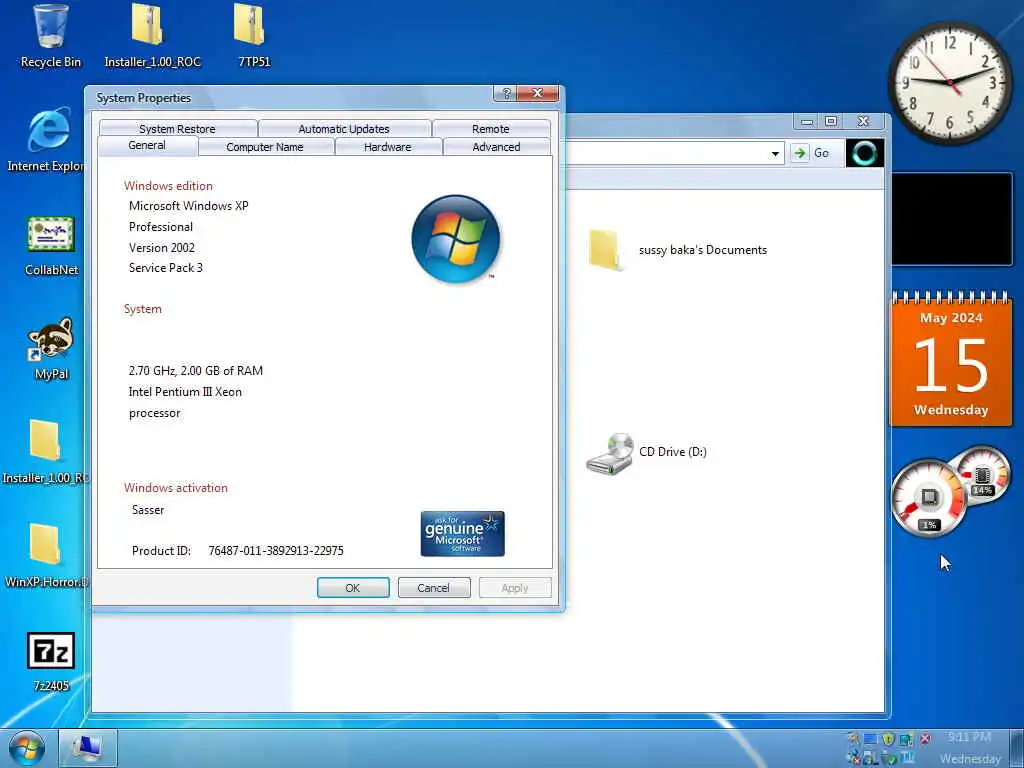
Task: Click the 'sussy baka's Documents' label
Action: pyautogui.click(x=703, y=250)
